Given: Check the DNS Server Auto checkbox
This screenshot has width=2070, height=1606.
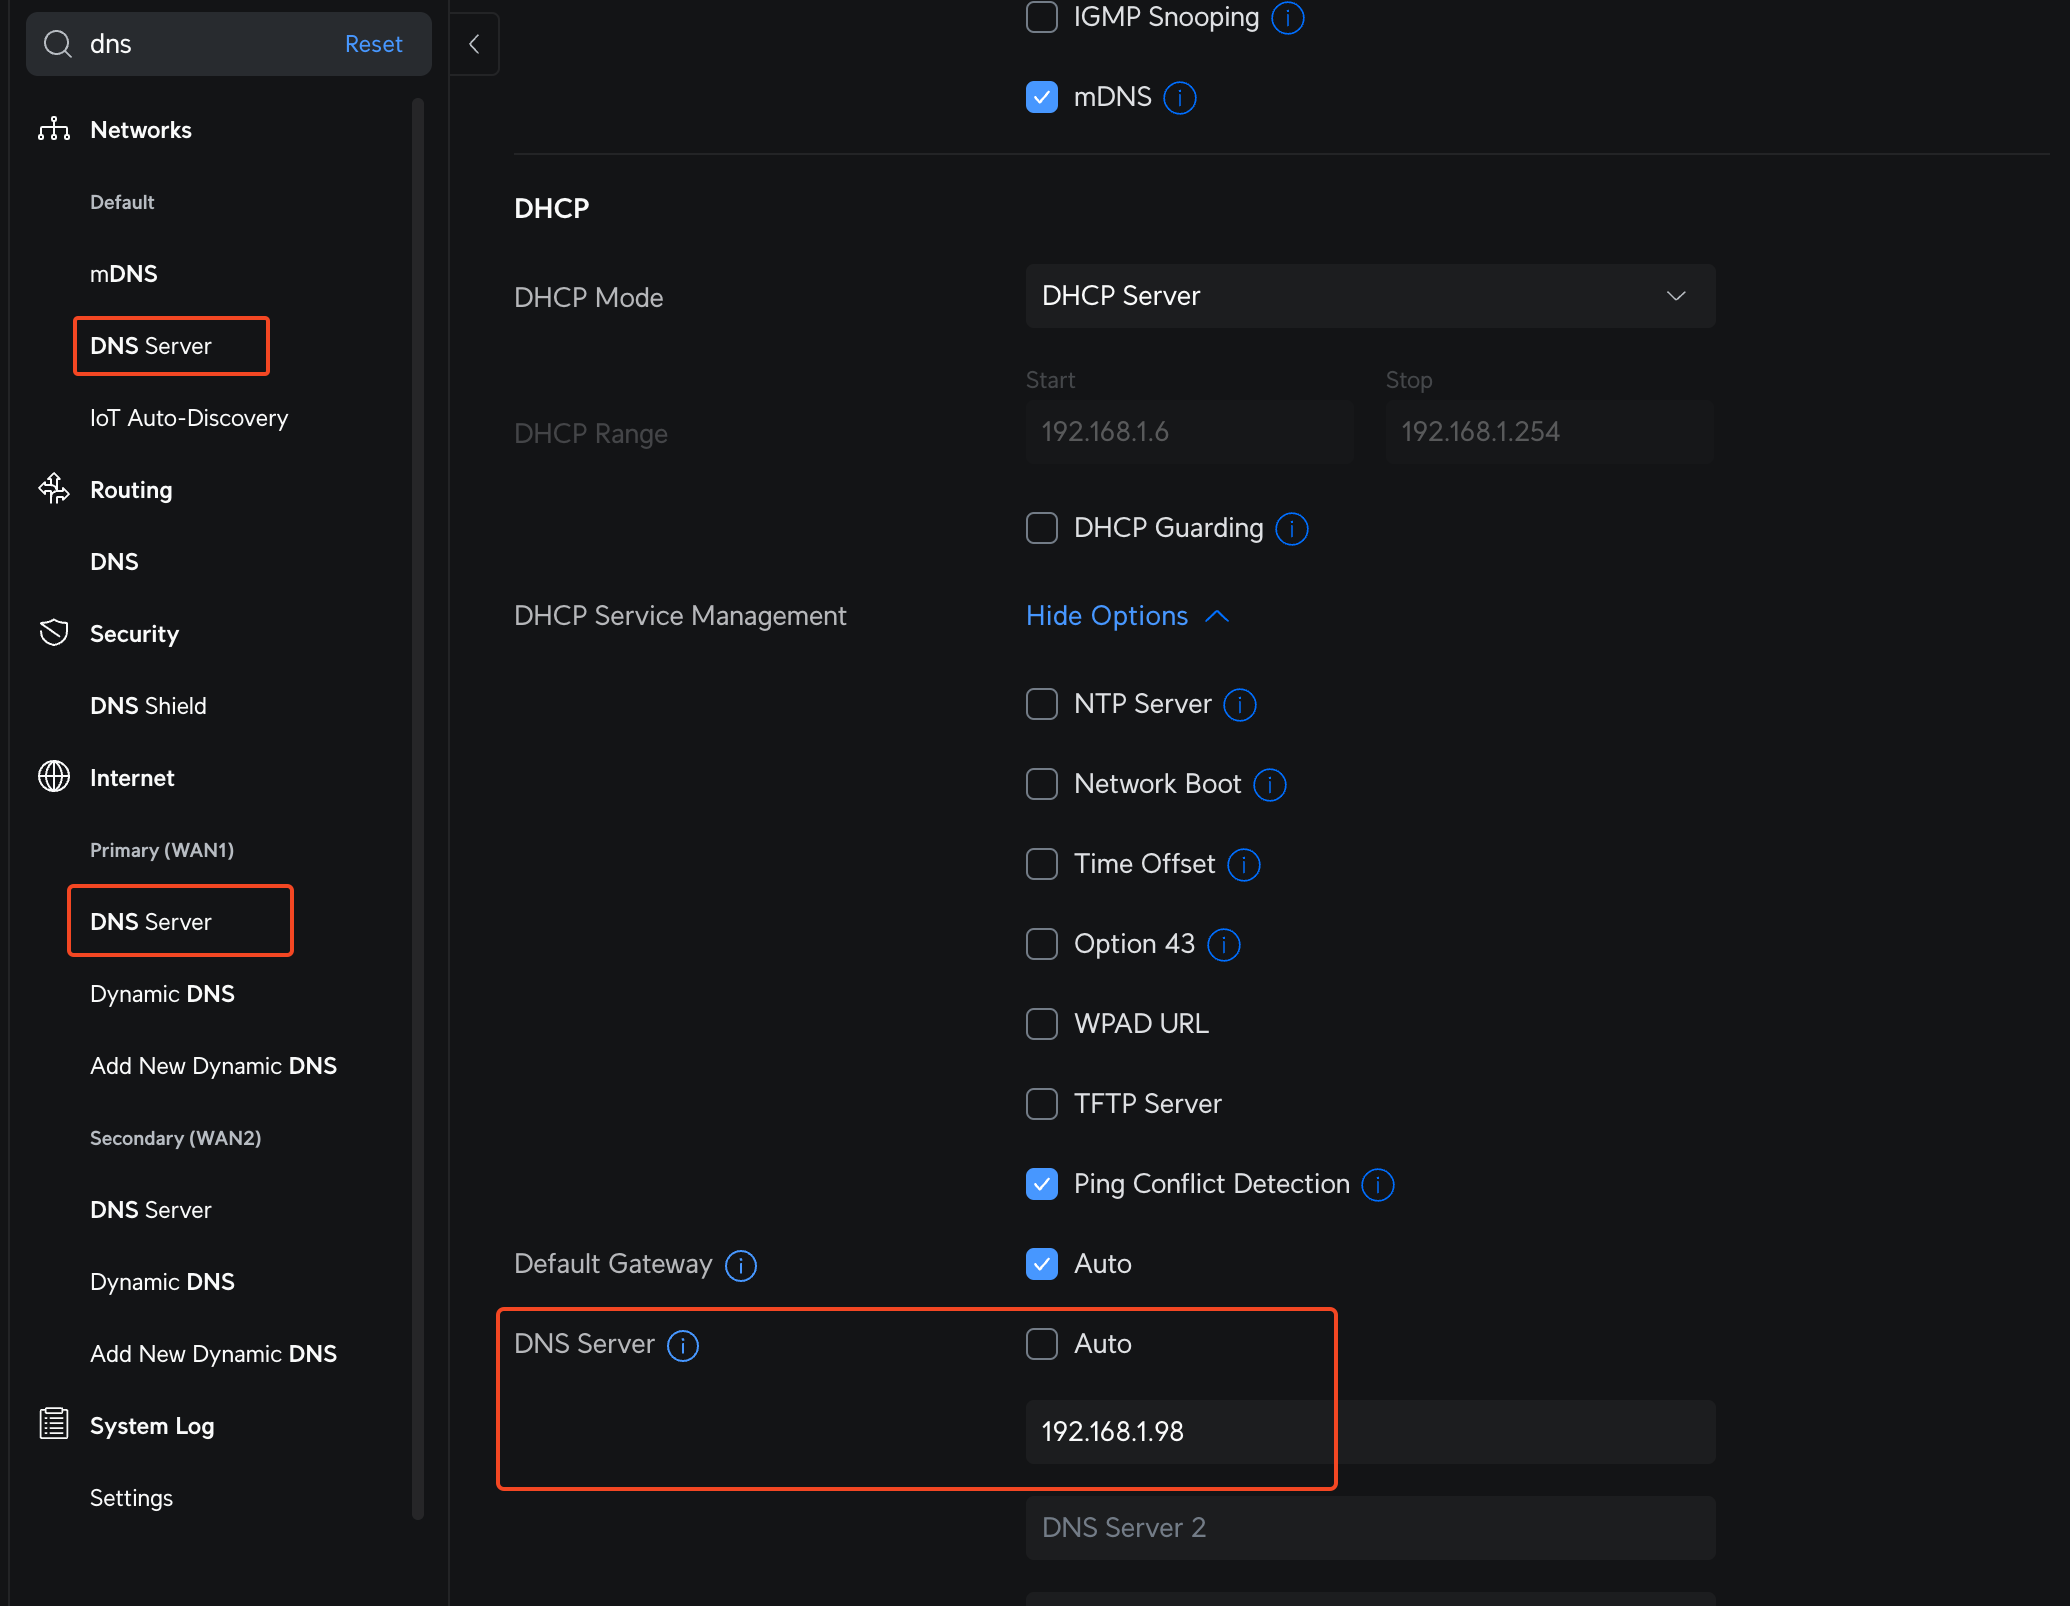Looking at the screenshot, I should tap(1042, 1344).
